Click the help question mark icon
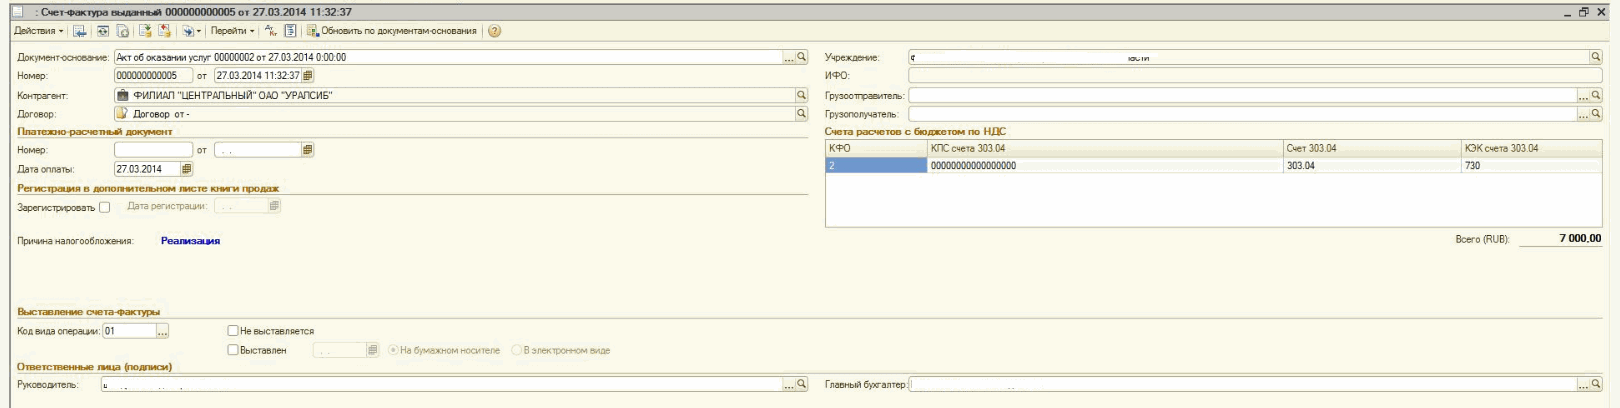 (494, 31)
